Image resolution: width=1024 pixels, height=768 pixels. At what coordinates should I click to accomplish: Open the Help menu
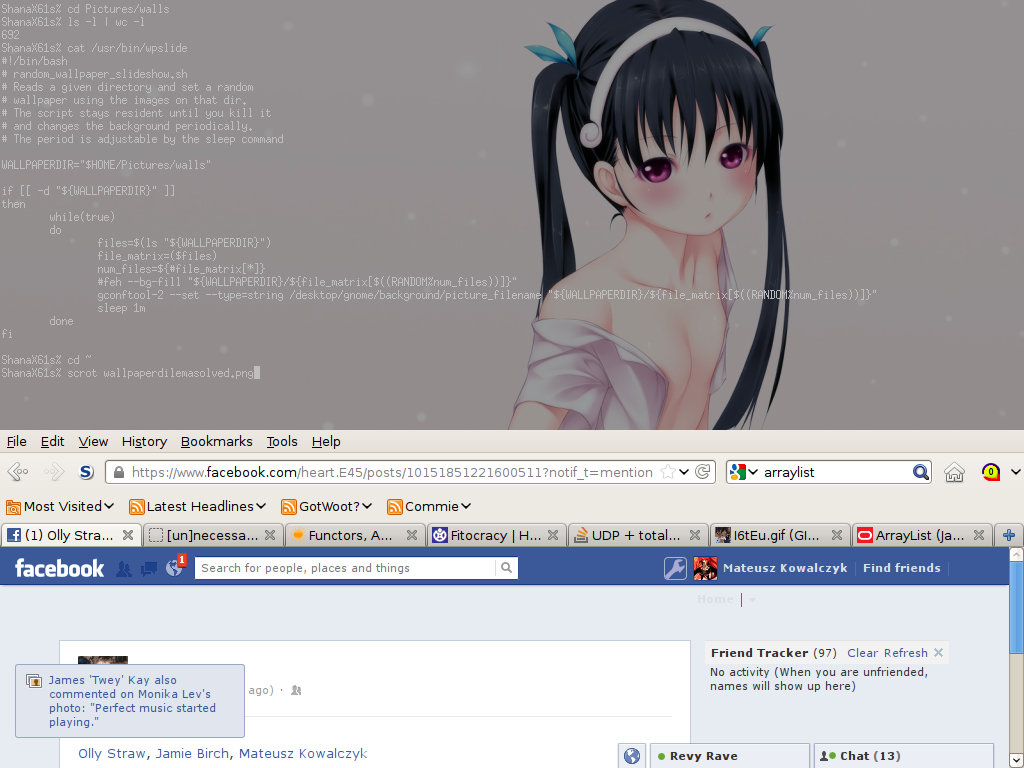pyautogui.click(x=326, y=441)
